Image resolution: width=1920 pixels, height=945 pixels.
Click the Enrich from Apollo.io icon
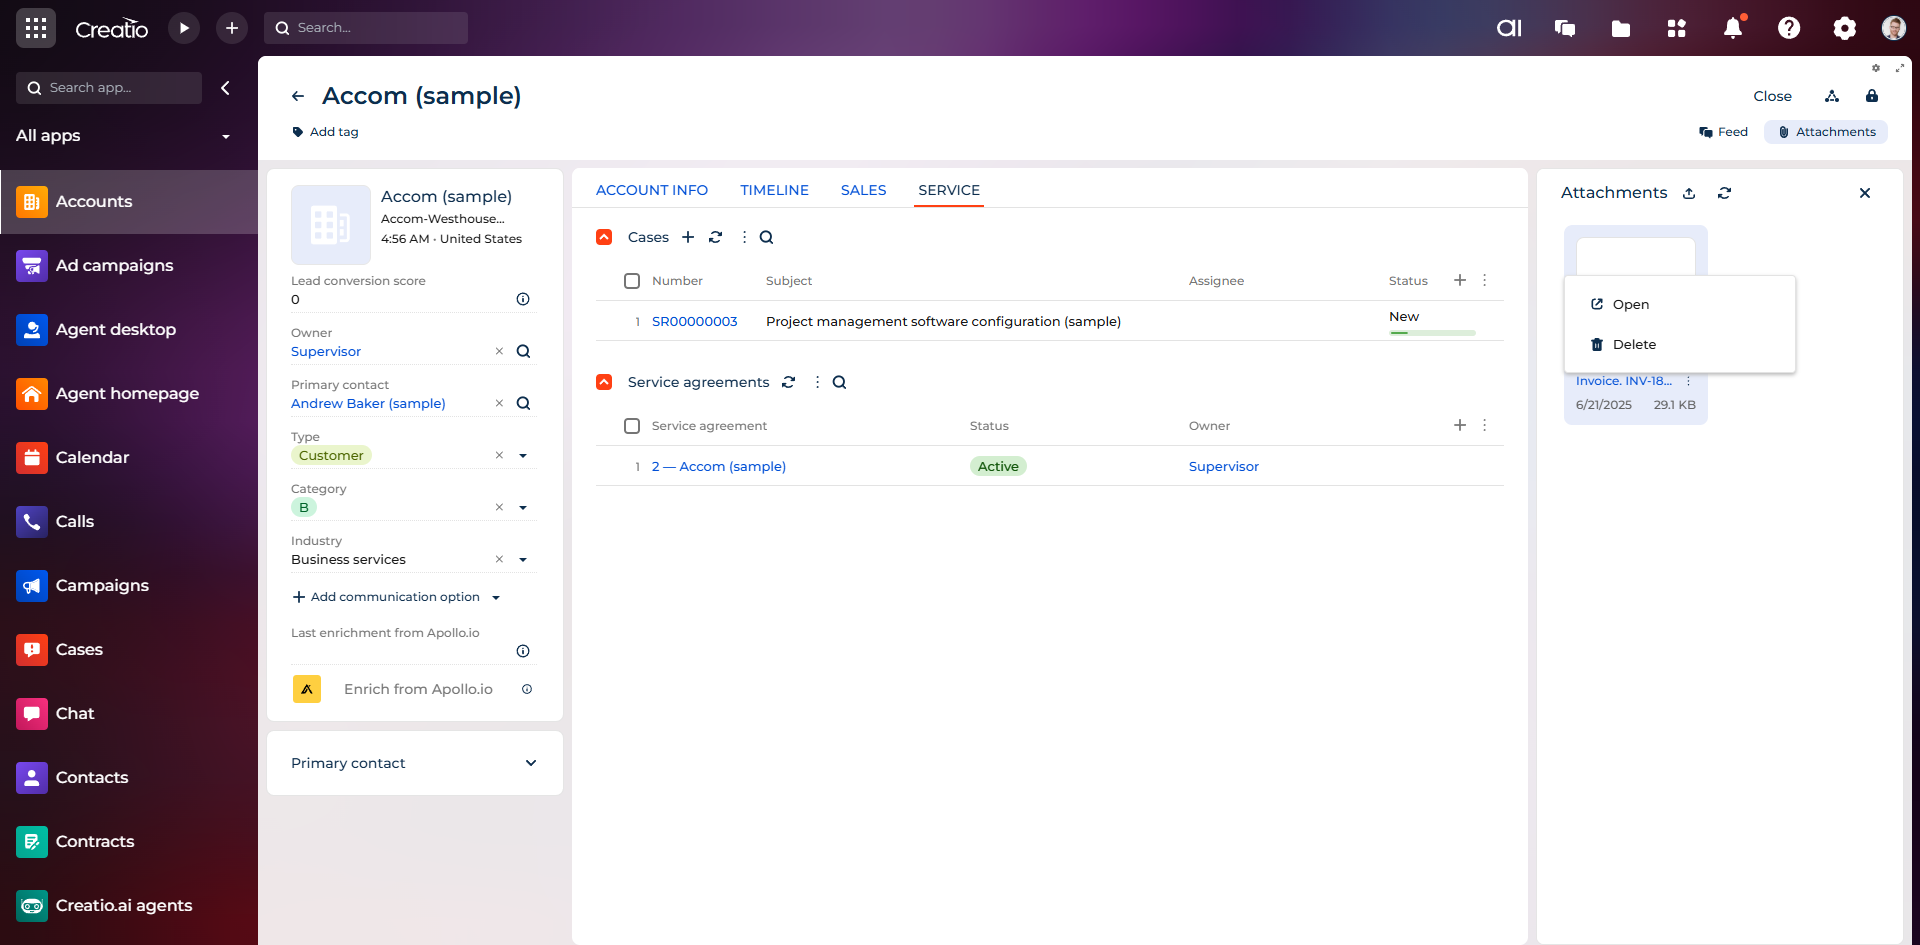(307, 689)
